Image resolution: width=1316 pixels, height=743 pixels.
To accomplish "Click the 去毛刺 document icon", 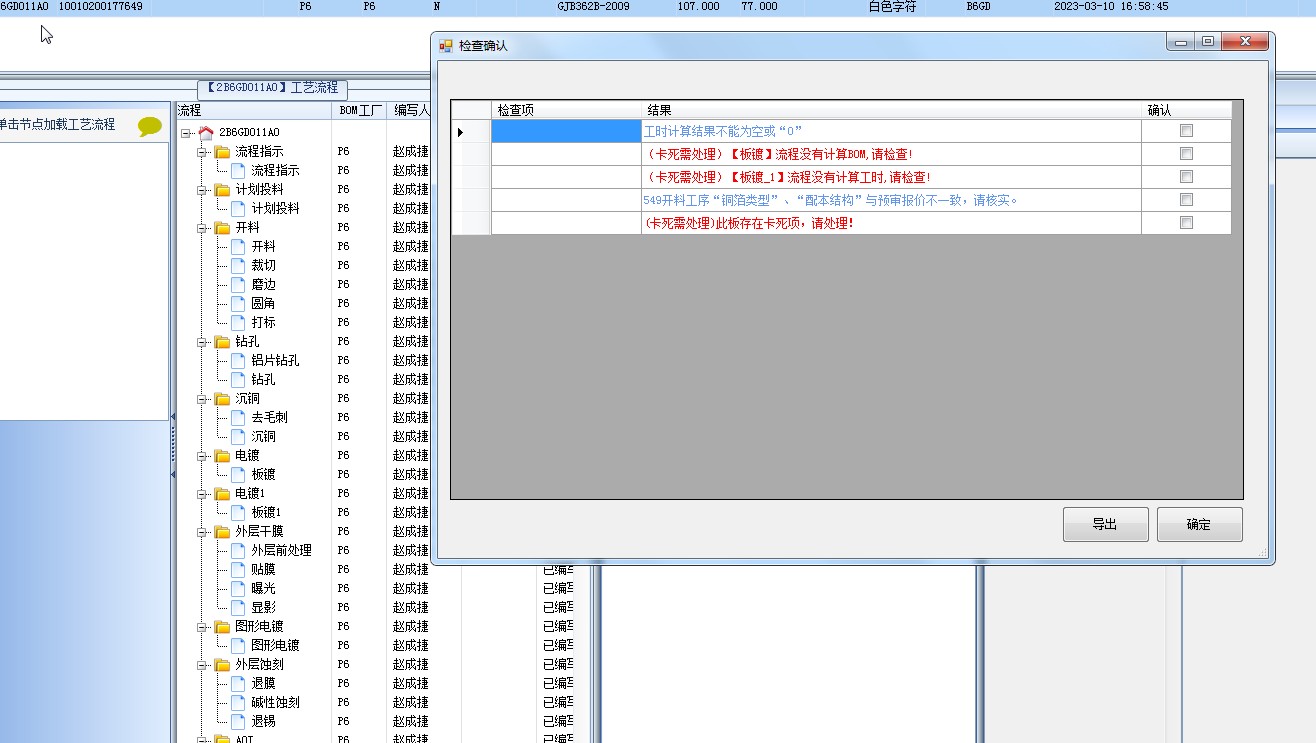I will click(x=238, y=417).
